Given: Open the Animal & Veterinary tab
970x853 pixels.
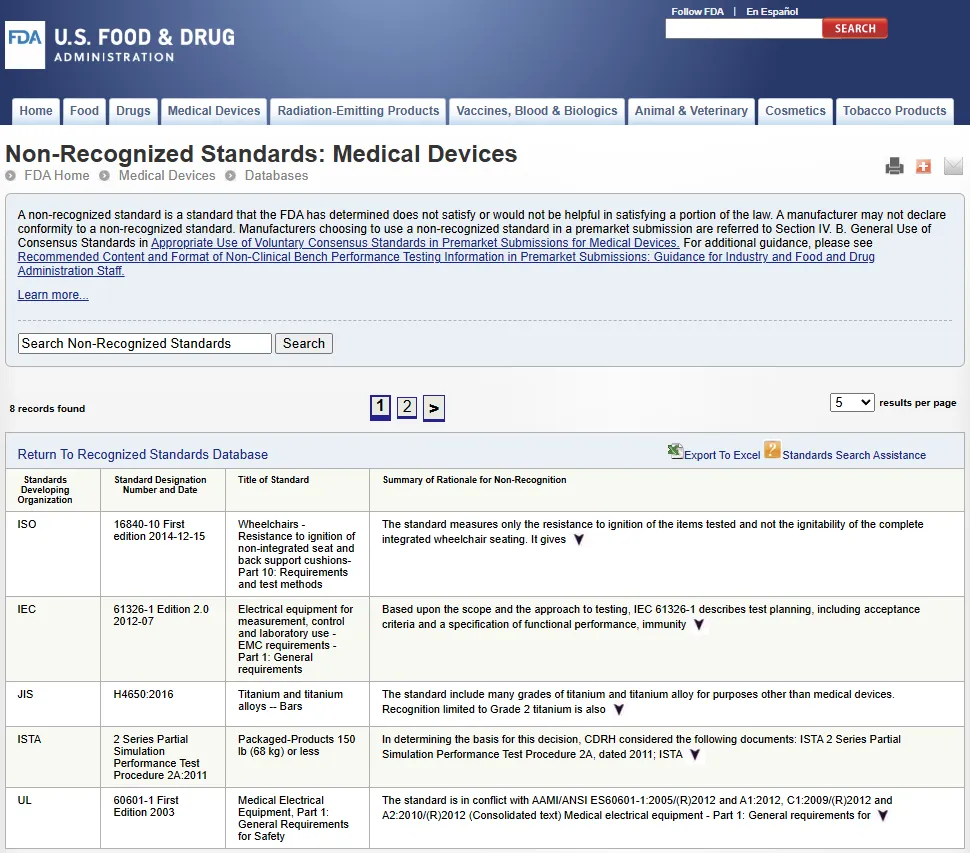Looking at the screenshot, I should coord(691,111).
